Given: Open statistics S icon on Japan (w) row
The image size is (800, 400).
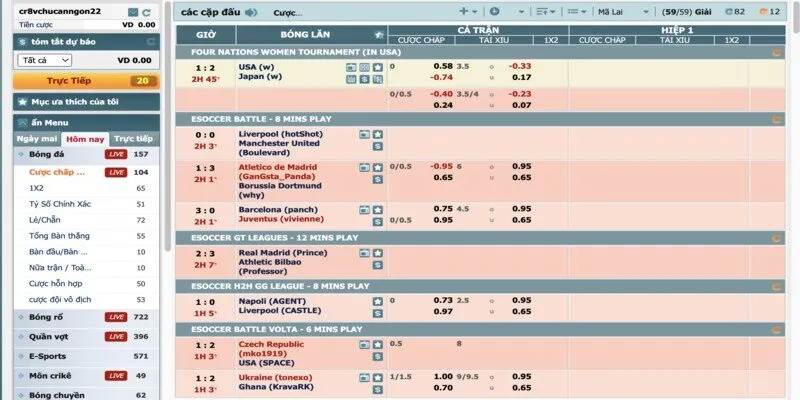Looking at the screenshot, I should tap(364, 79).
